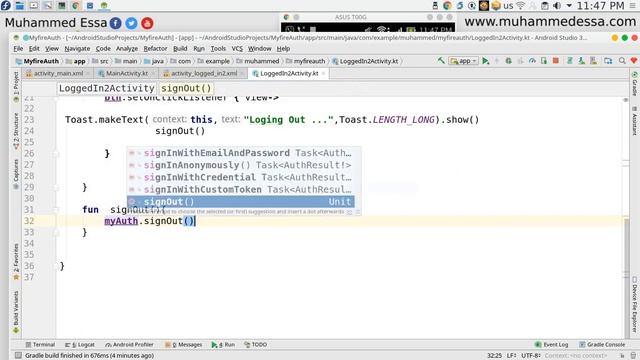640x360 pixels.
Task: Open Facebook link beside Muhammed Essa
Action: click(x=116, y=23)
